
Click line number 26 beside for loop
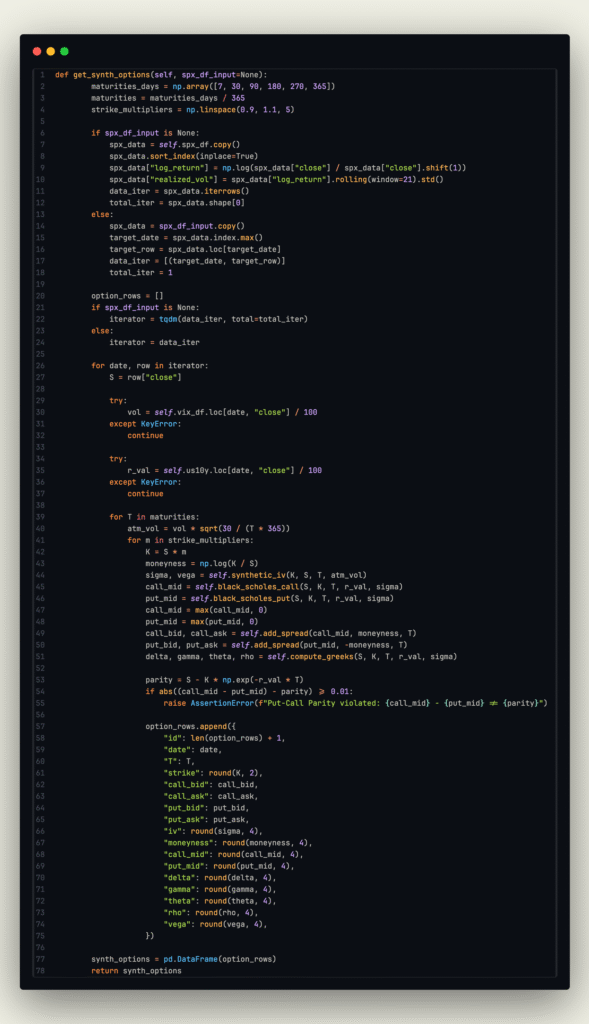[41, 366]
